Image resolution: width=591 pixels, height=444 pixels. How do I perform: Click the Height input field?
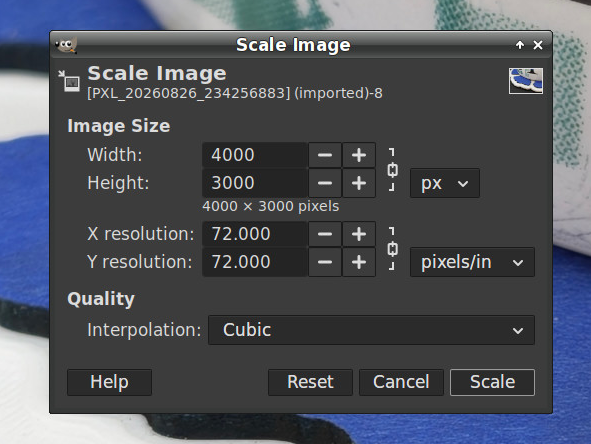tap(255, 183)
